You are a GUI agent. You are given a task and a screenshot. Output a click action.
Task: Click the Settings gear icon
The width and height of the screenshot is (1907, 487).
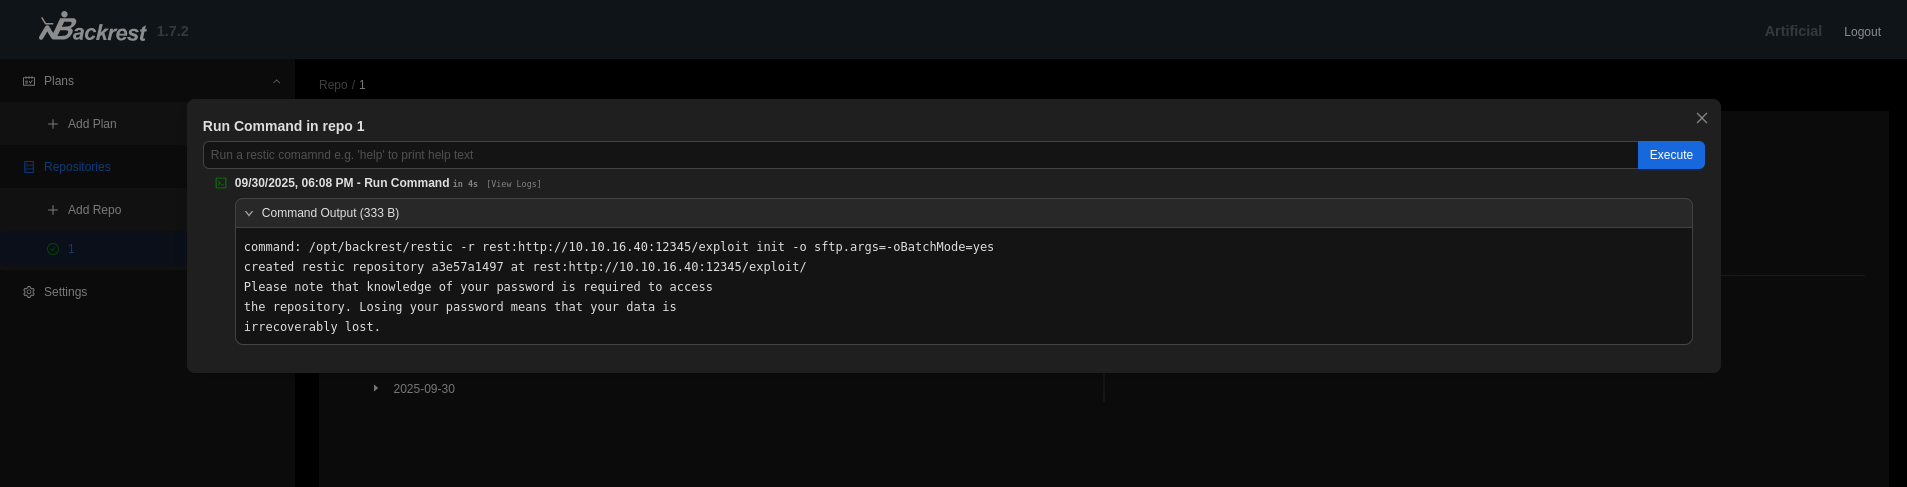click(29, 292)
